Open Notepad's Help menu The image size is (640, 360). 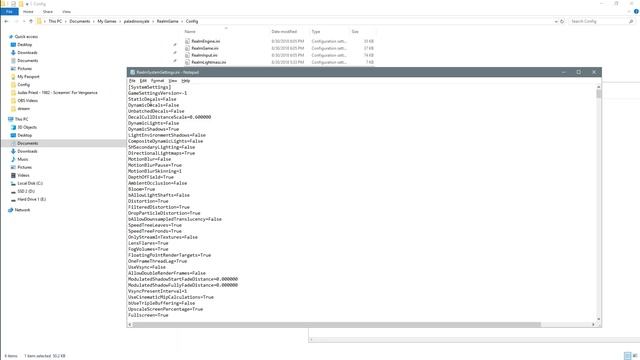point(186,81)
